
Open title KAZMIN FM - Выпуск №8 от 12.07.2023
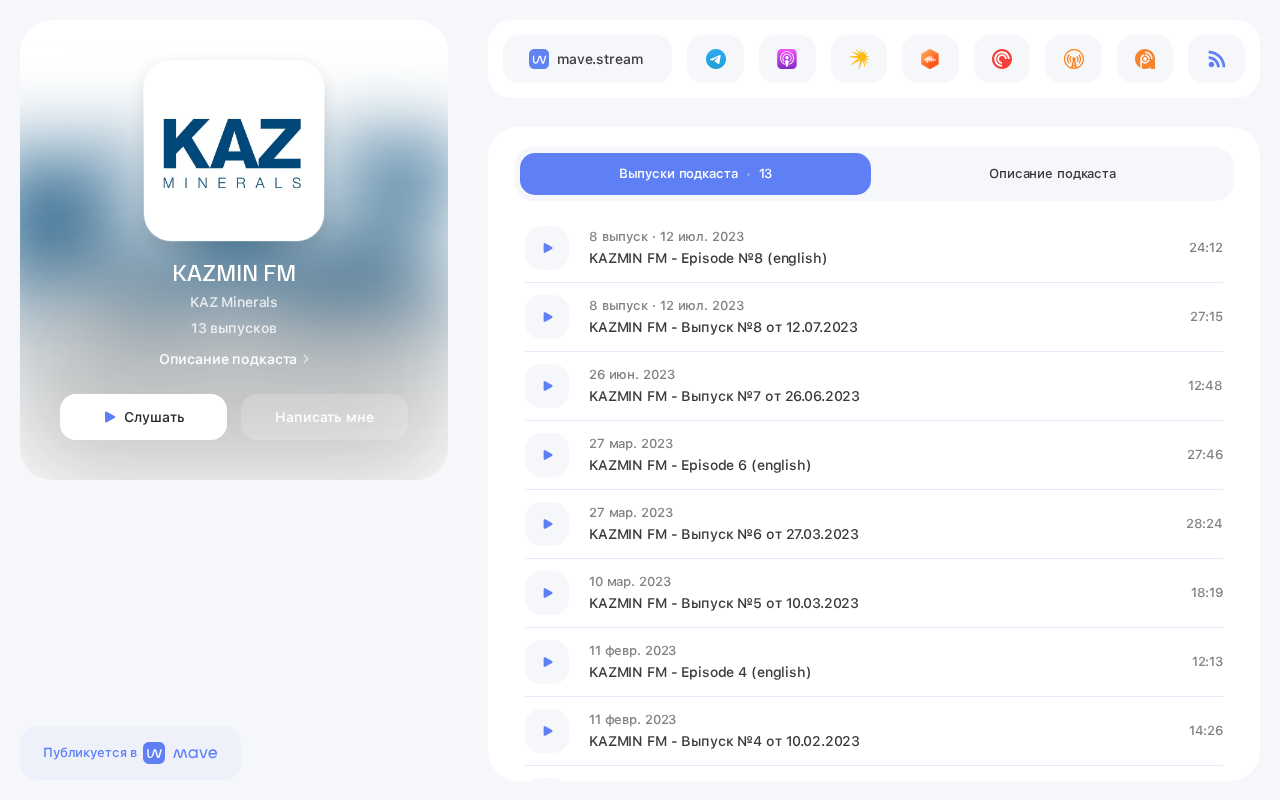pos(723,327)
